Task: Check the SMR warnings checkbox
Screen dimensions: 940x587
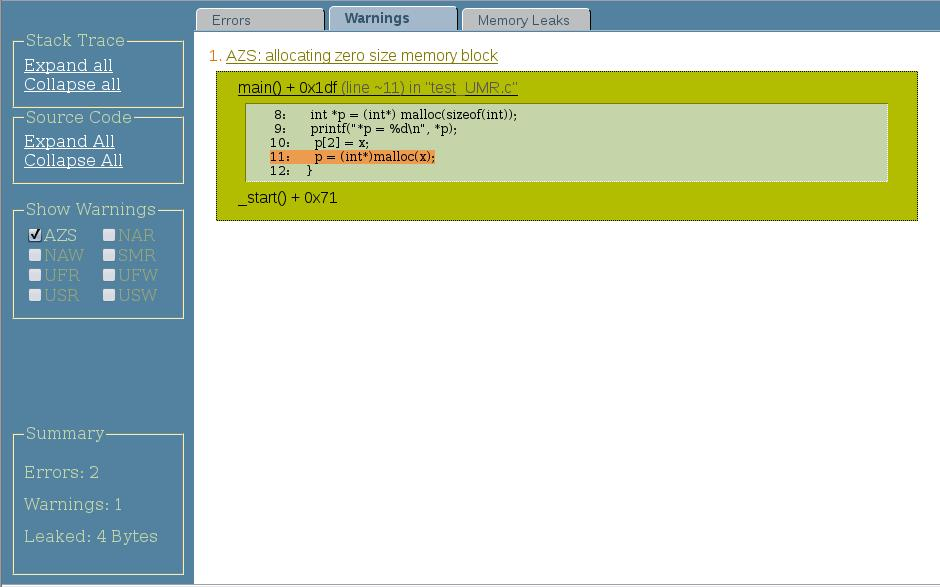Action: click(109, 255)
